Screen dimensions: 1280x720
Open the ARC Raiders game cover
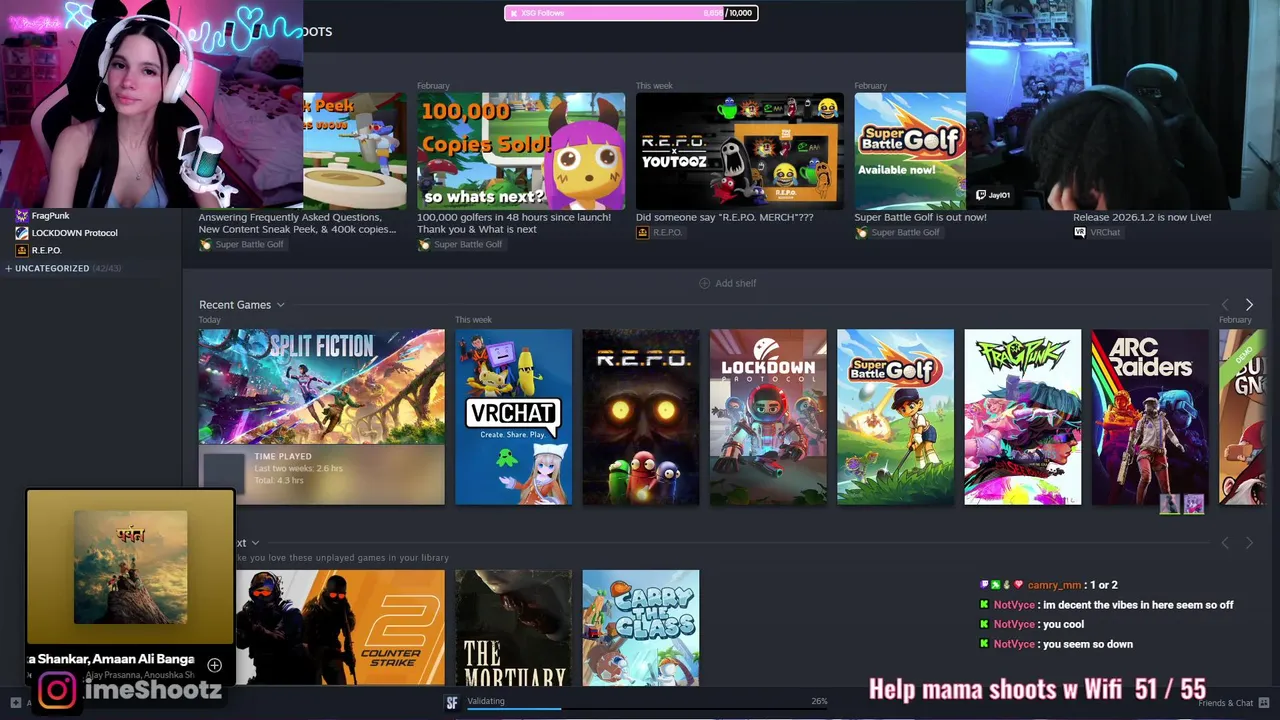pyautogui.click(x=1150, y=417)
